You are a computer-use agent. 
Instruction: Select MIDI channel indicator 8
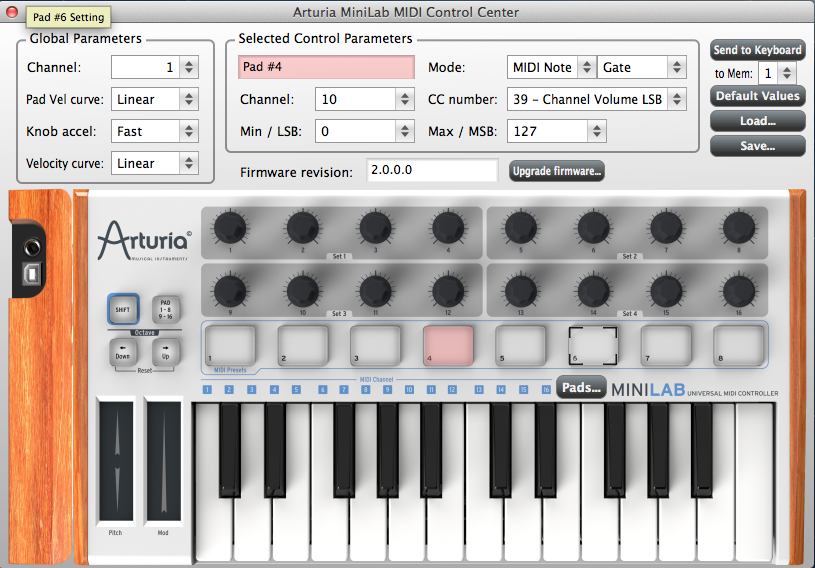pos(365,389)
